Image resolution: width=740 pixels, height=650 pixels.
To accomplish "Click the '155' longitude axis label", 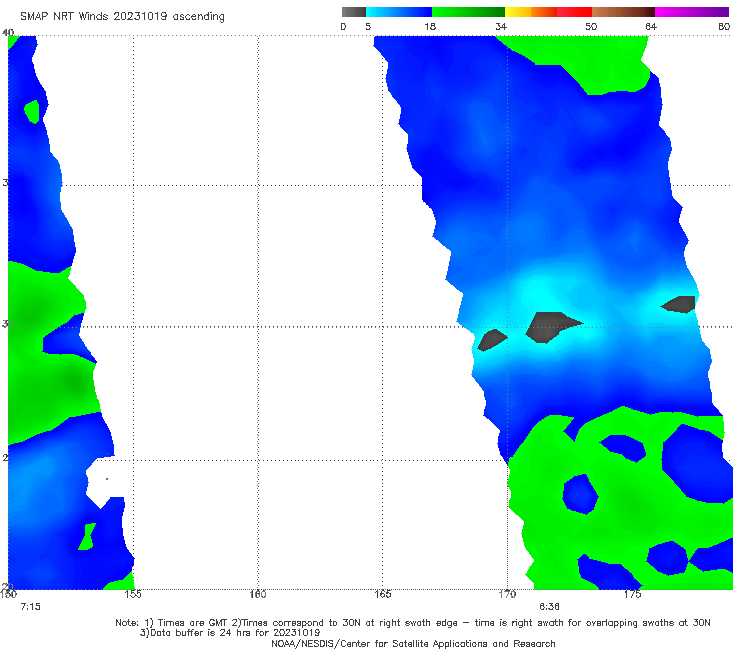I will (133, 594).
